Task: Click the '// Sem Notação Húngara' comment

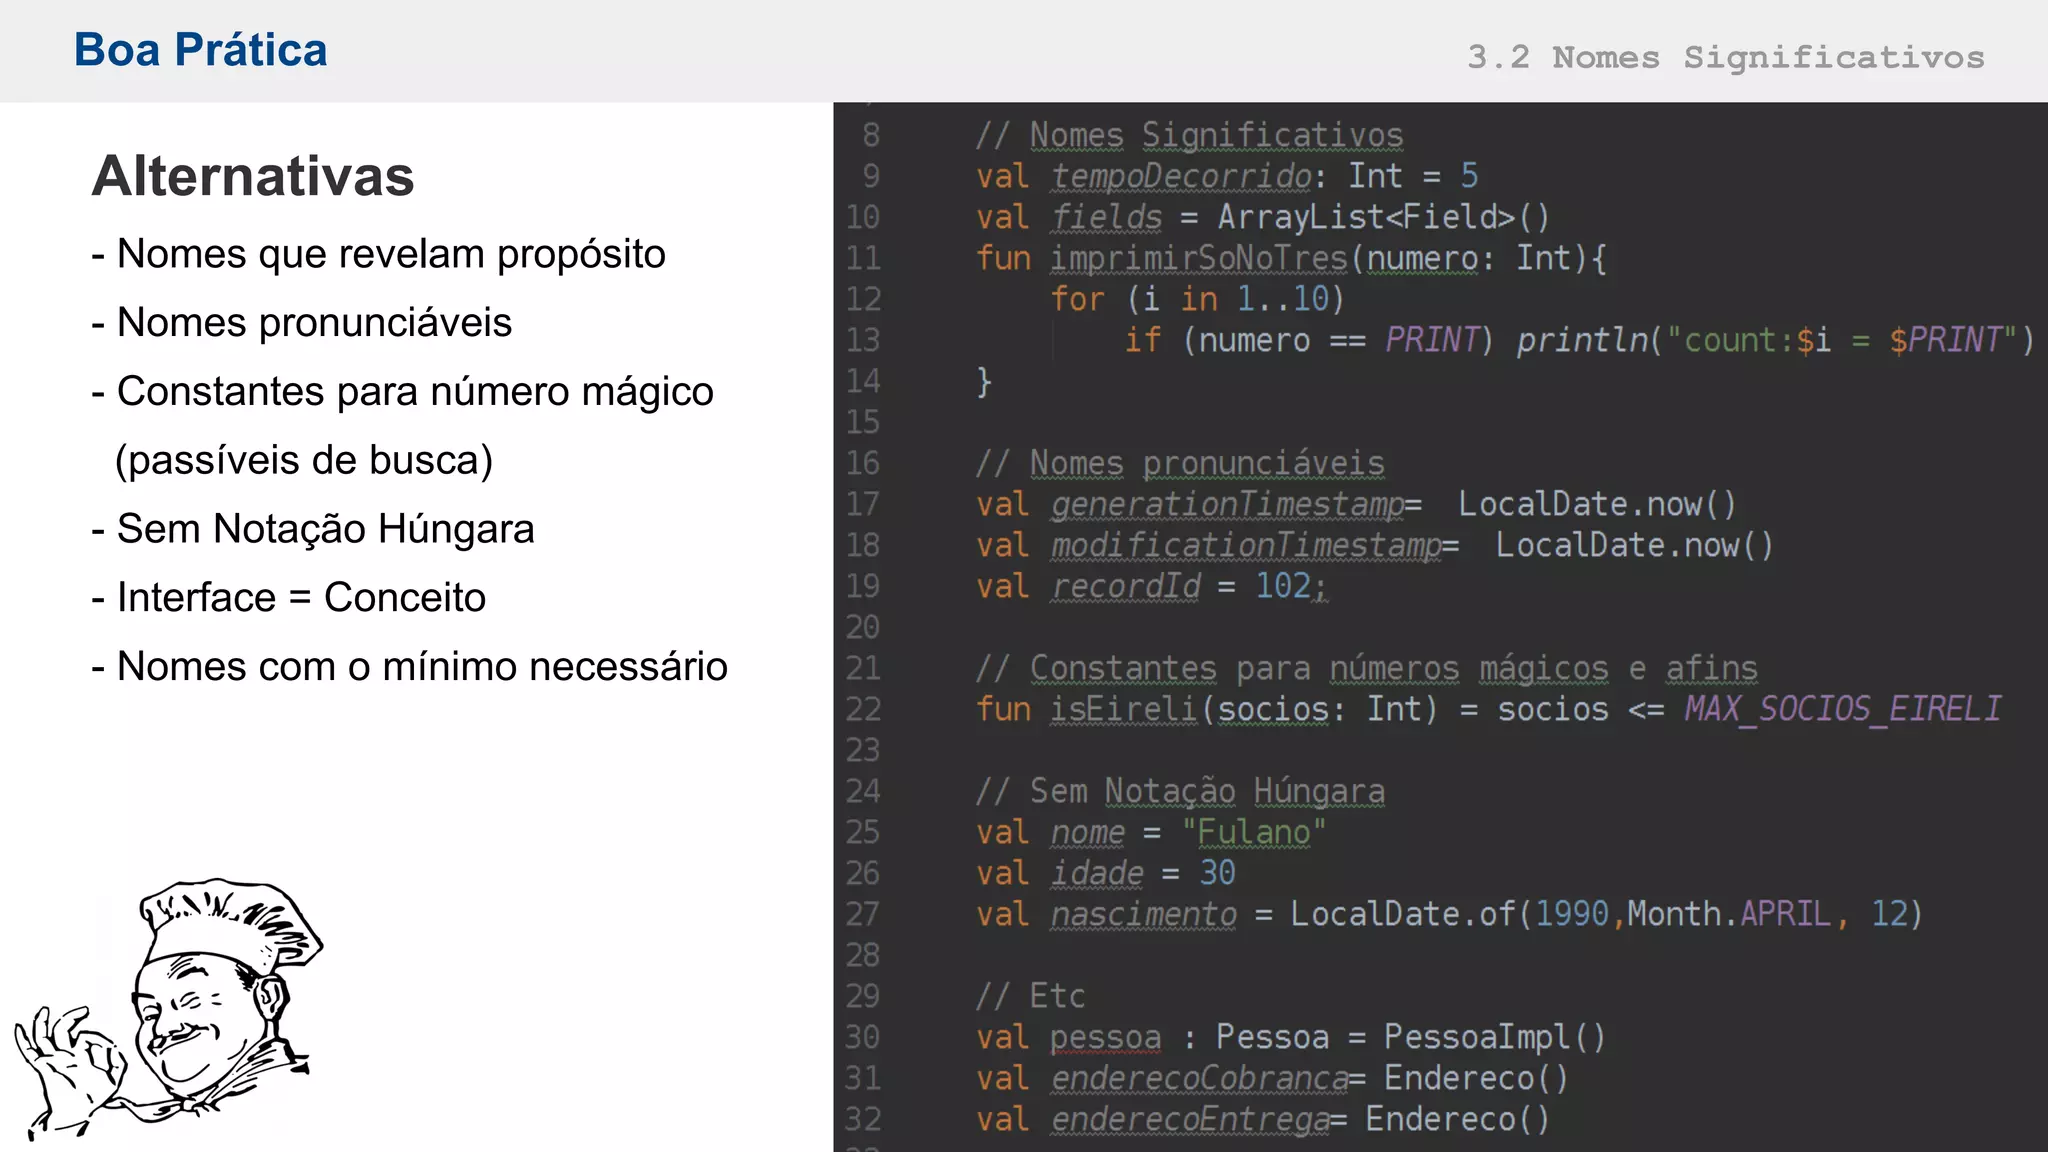Action: coord(1180,791)
